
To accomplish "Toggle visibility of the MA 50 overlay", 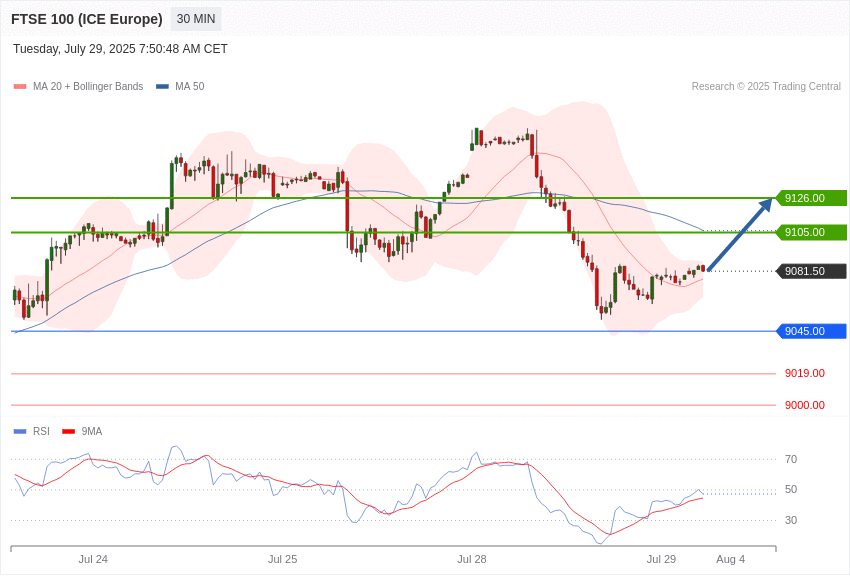I will [x=165, y=86].
